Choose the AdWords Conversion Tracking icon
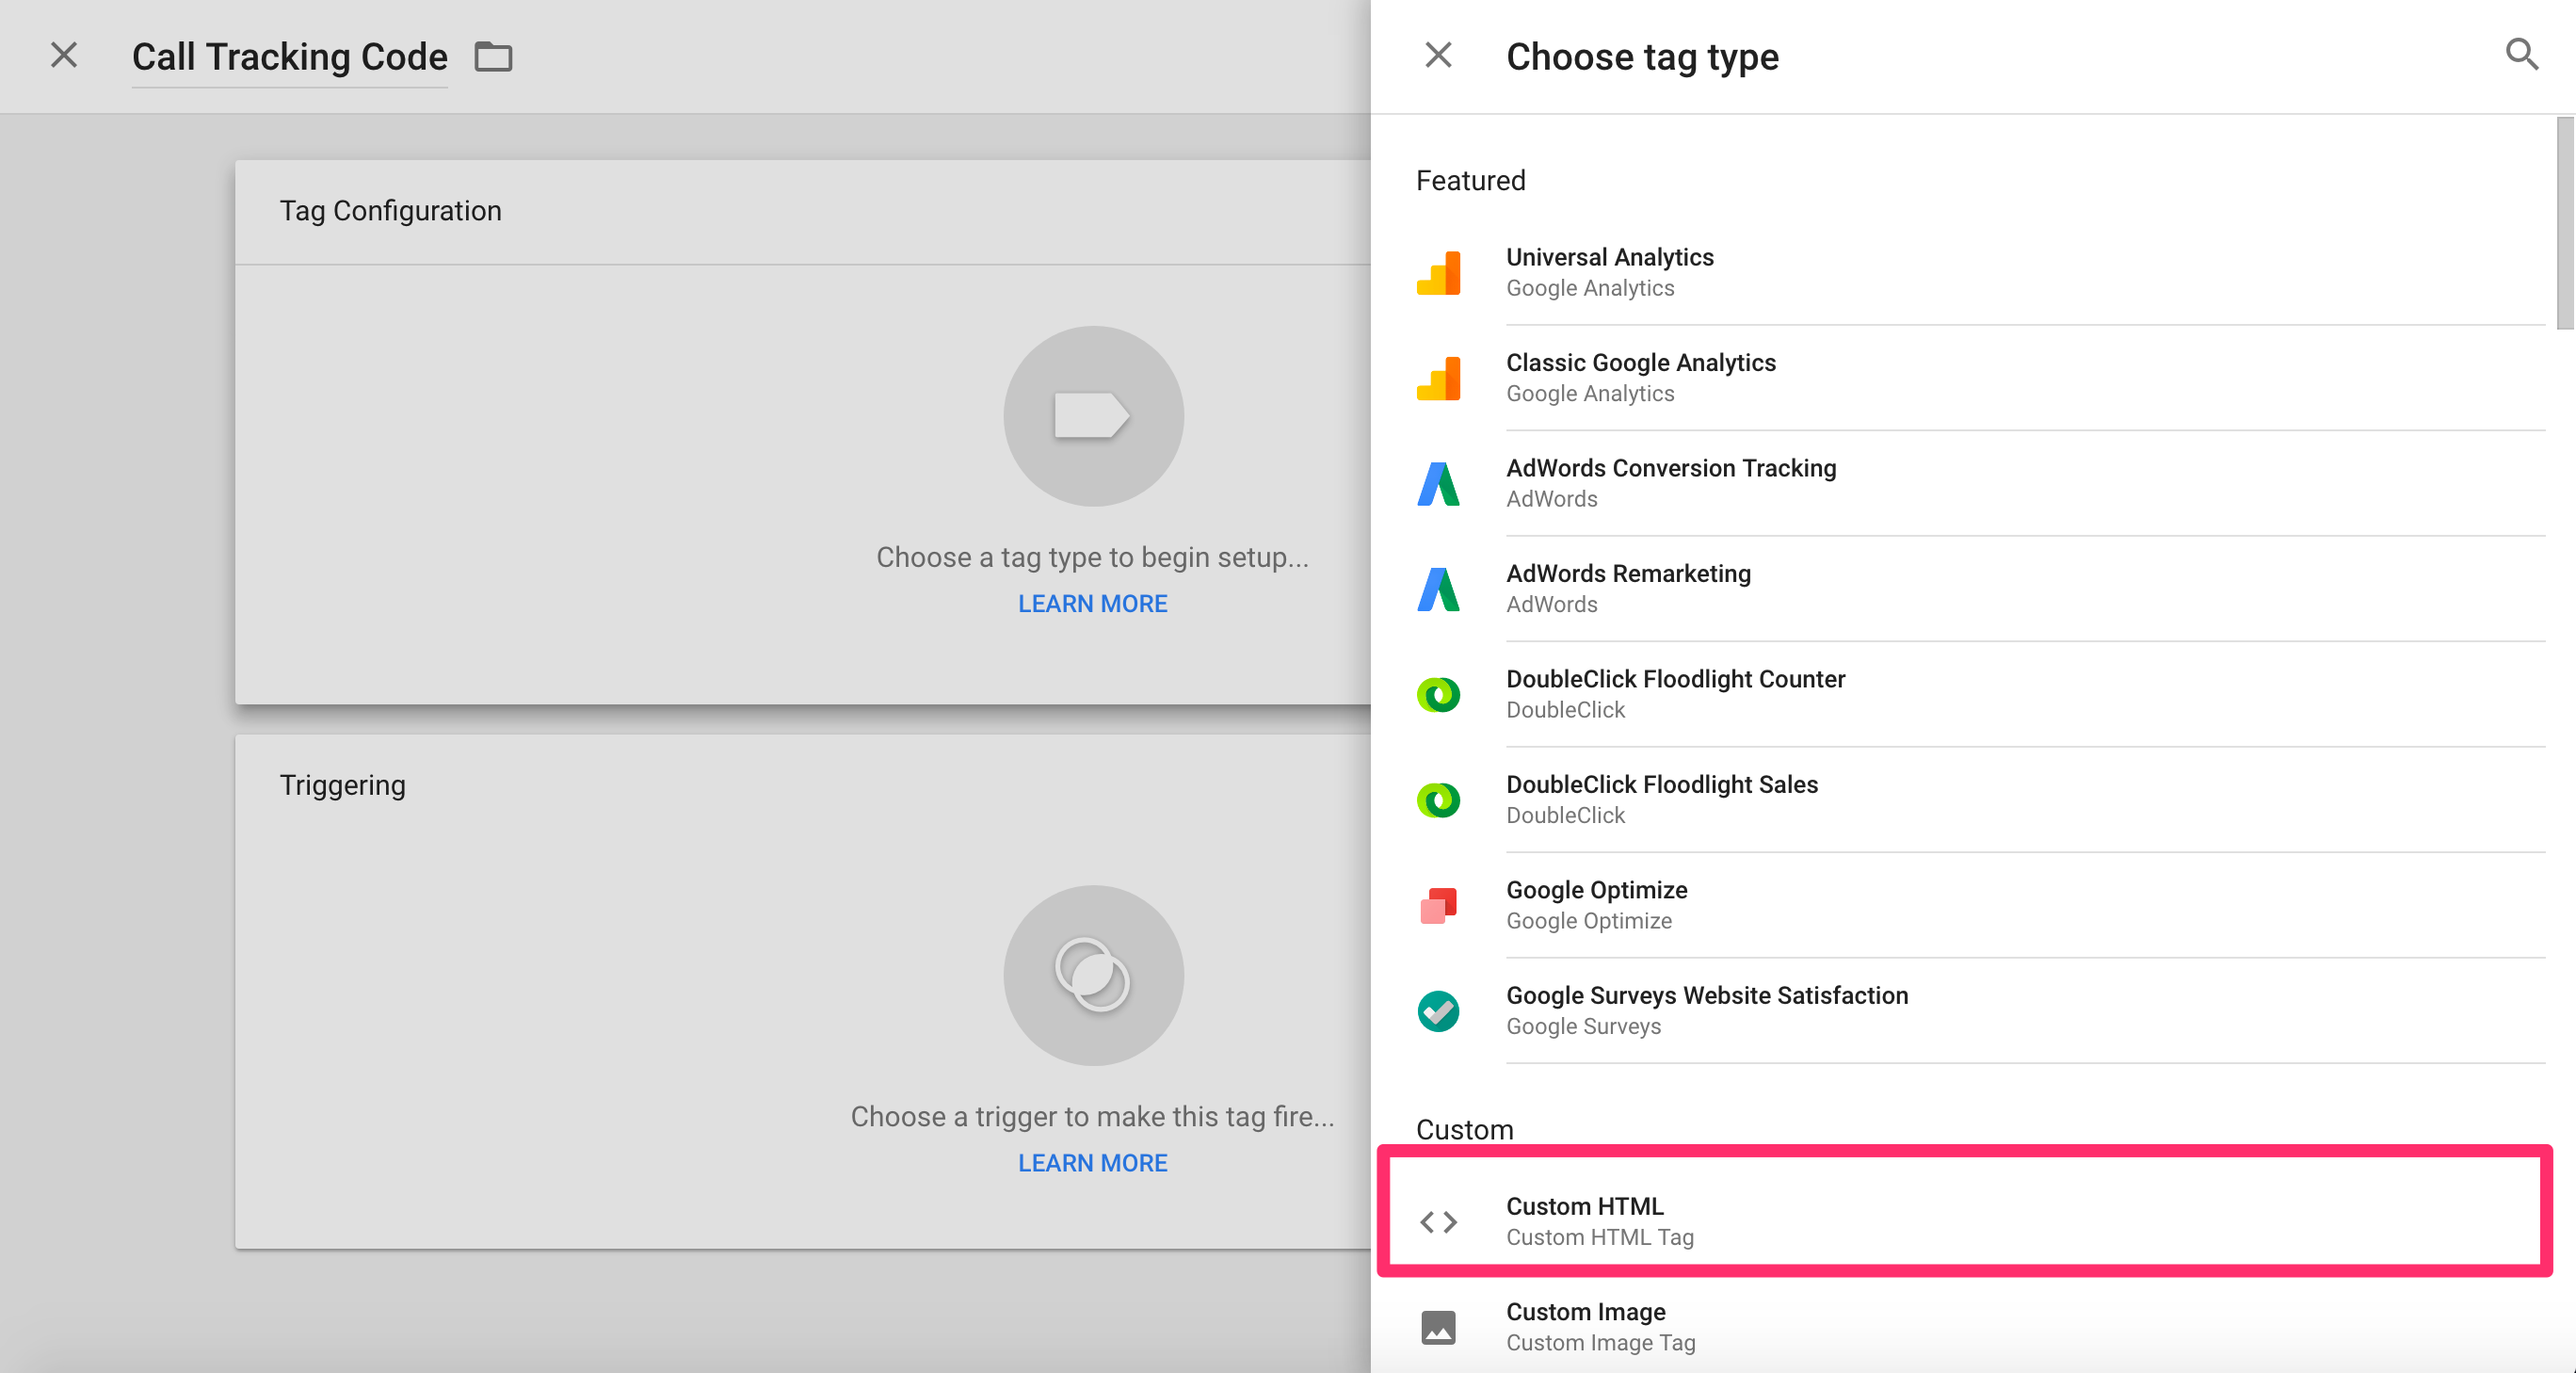The height and width of the screenshot is (1373, 2576). tap(1438, 483)
